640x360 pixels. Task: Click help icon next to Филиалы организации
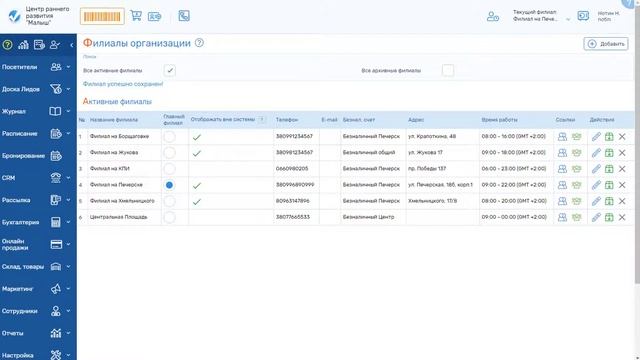[199, 43]
